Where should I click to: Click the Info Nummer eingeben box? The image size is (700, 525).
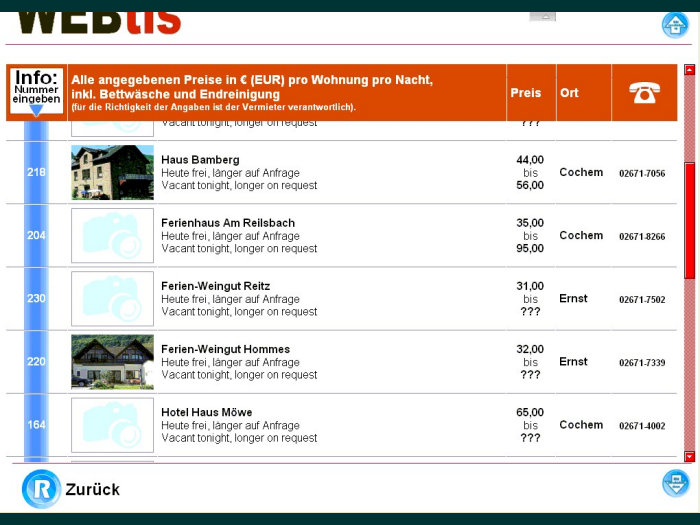point(37,87)
